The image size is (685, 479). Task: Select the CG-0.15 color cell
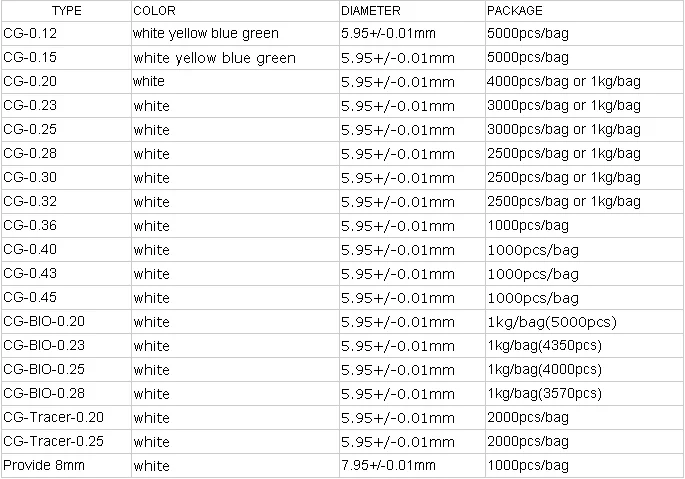click(214, 58)
